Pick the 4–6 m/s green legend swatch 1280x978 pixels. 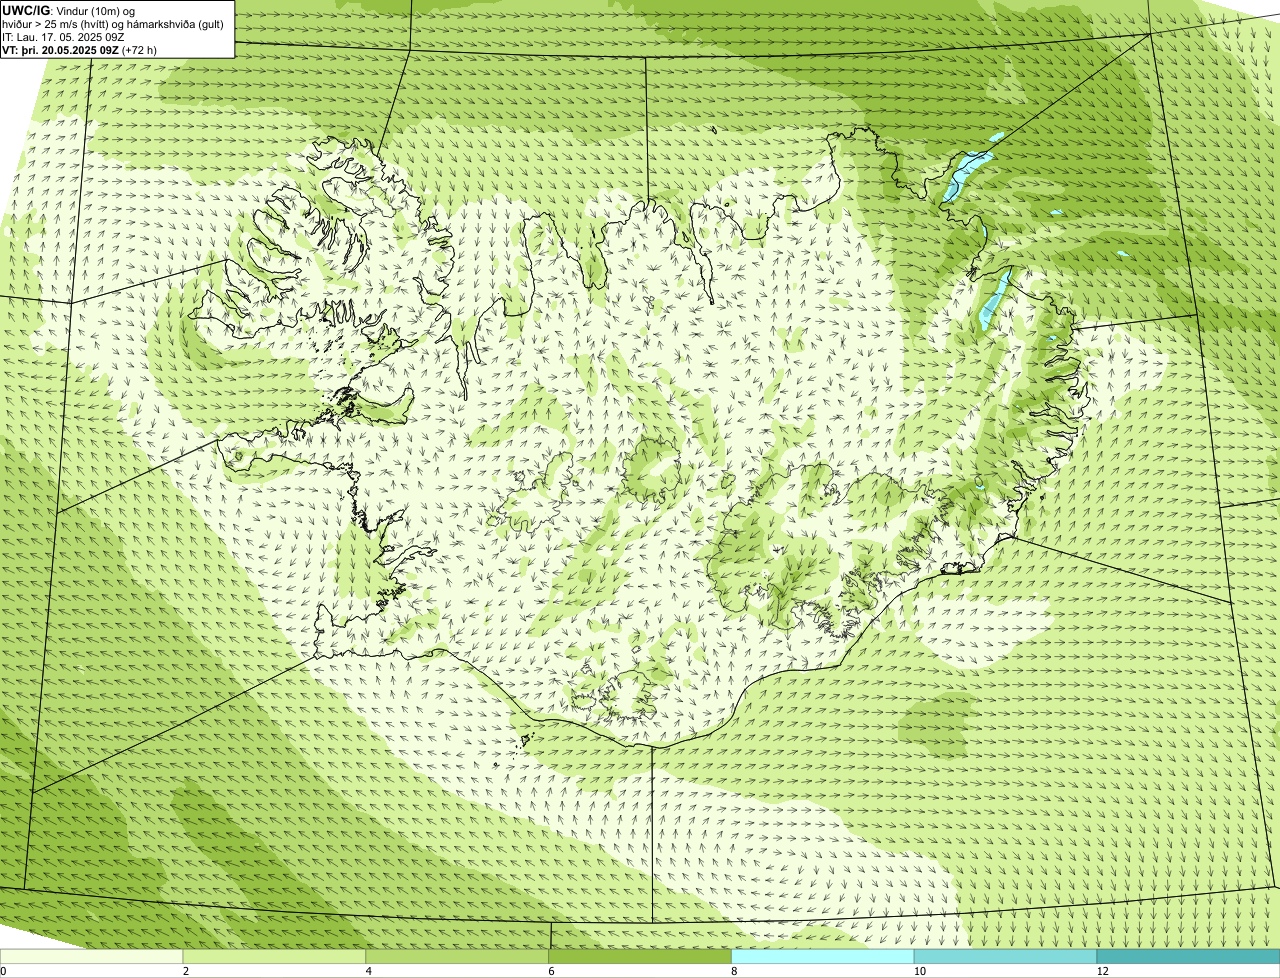pos(458,956)
